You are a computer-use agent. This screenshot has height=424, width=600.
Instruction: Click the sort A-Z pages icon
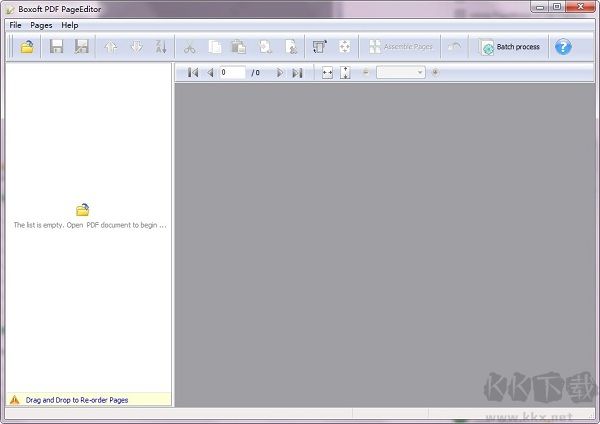pyautogui.click(x=161, y=47)
